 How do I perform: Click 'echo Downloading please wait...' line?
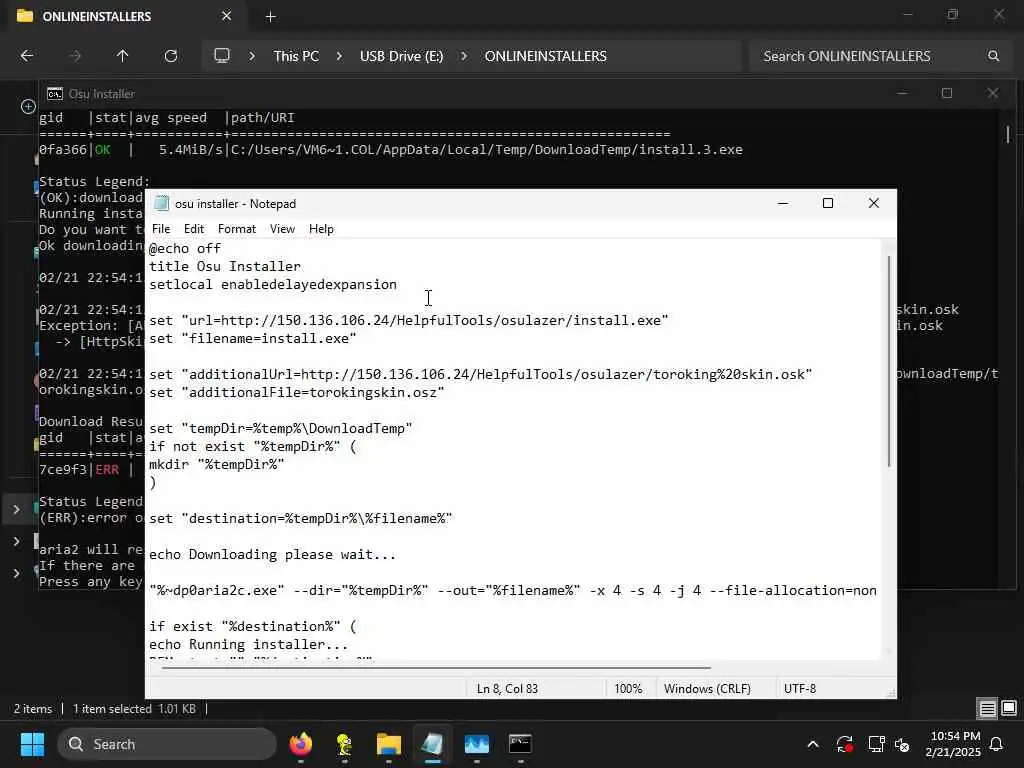(272, 554)
